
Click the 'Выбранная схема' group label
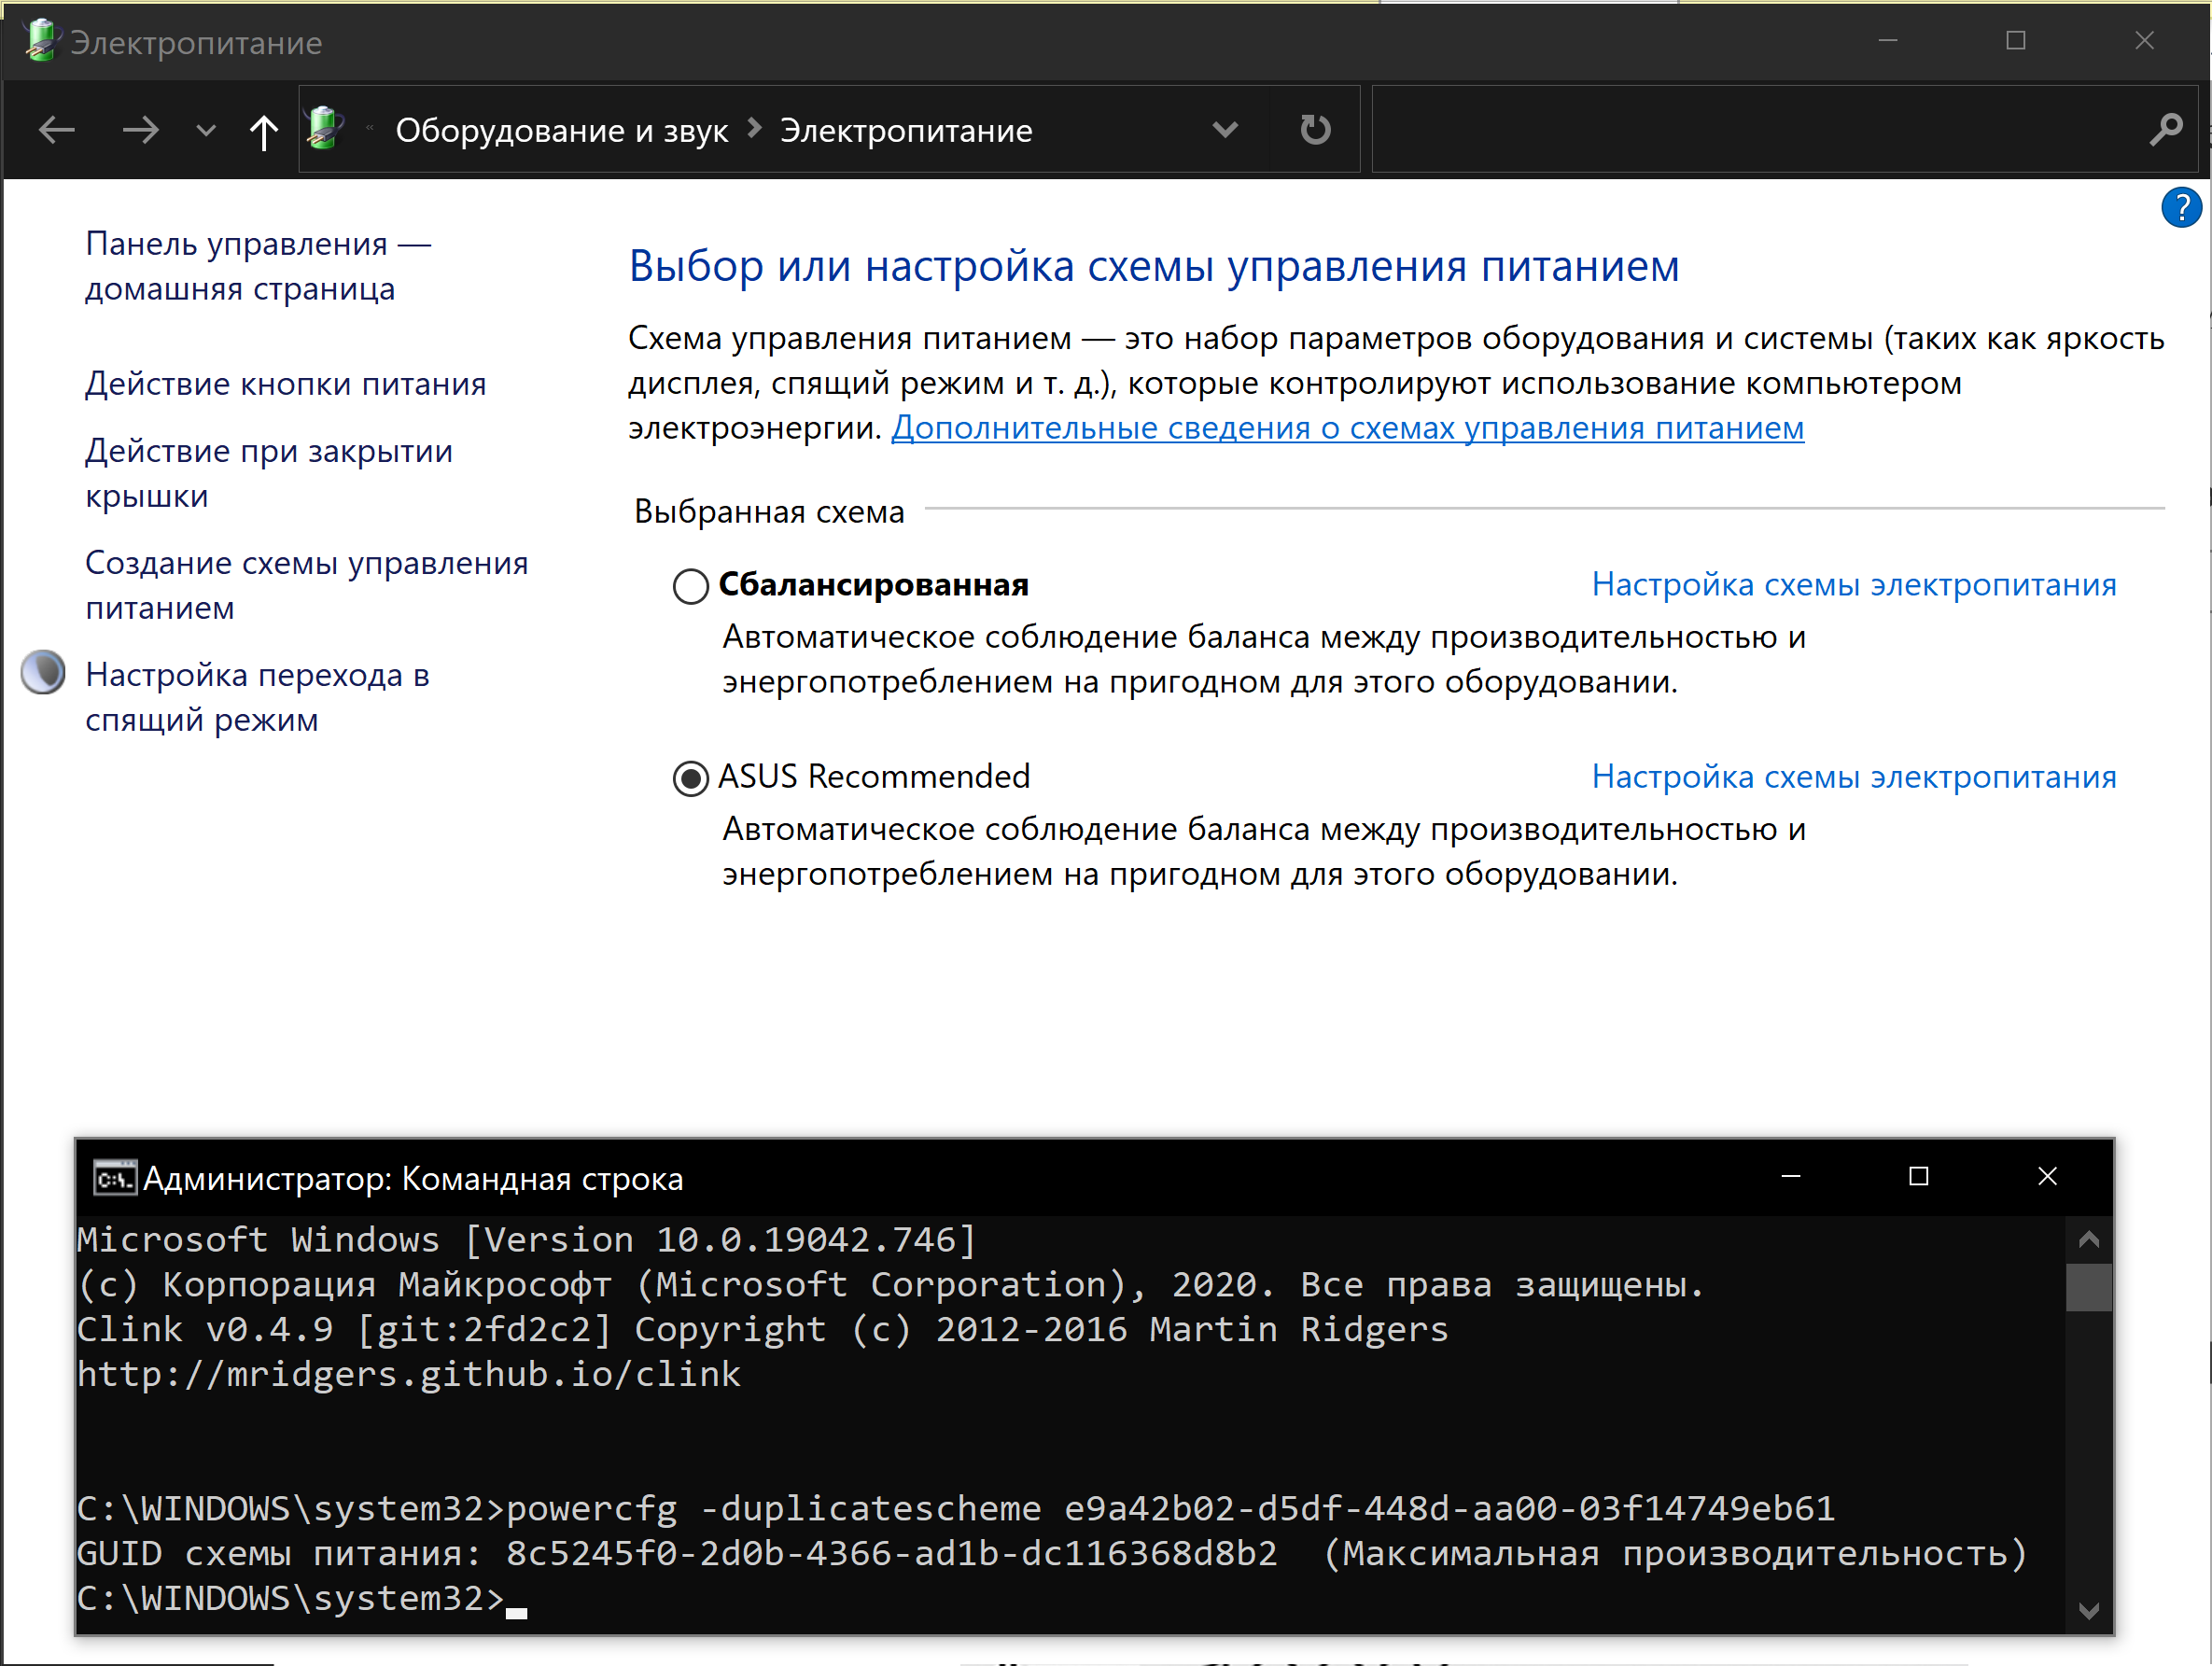pos(769,511)
